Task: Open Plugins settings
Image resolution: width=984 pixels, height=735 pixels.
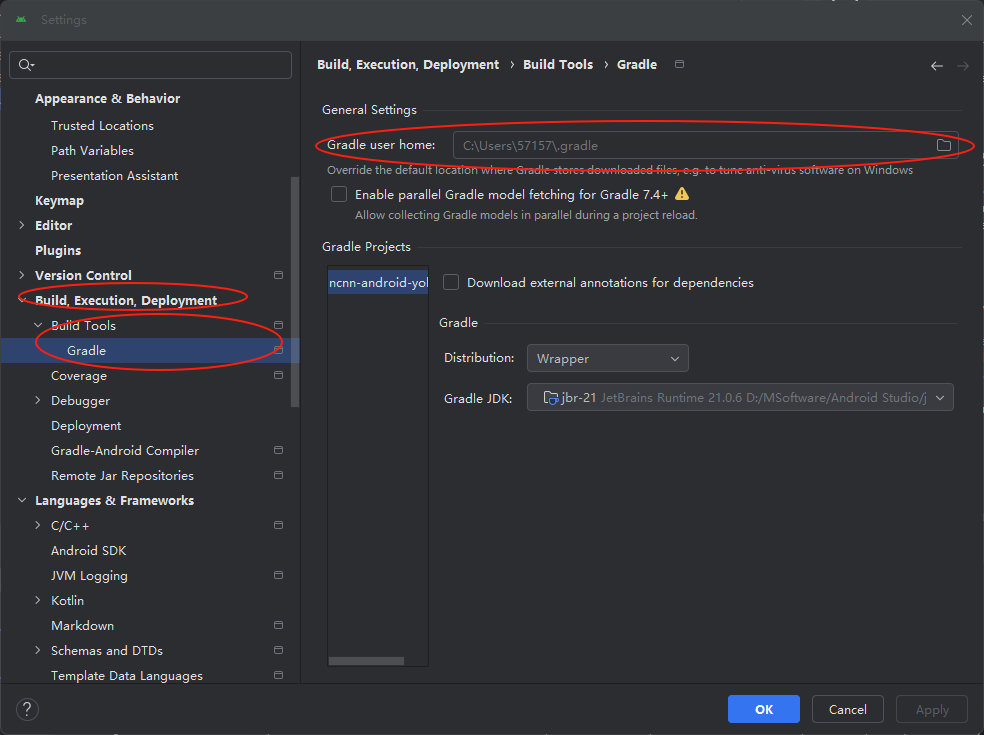Action: 58,250
